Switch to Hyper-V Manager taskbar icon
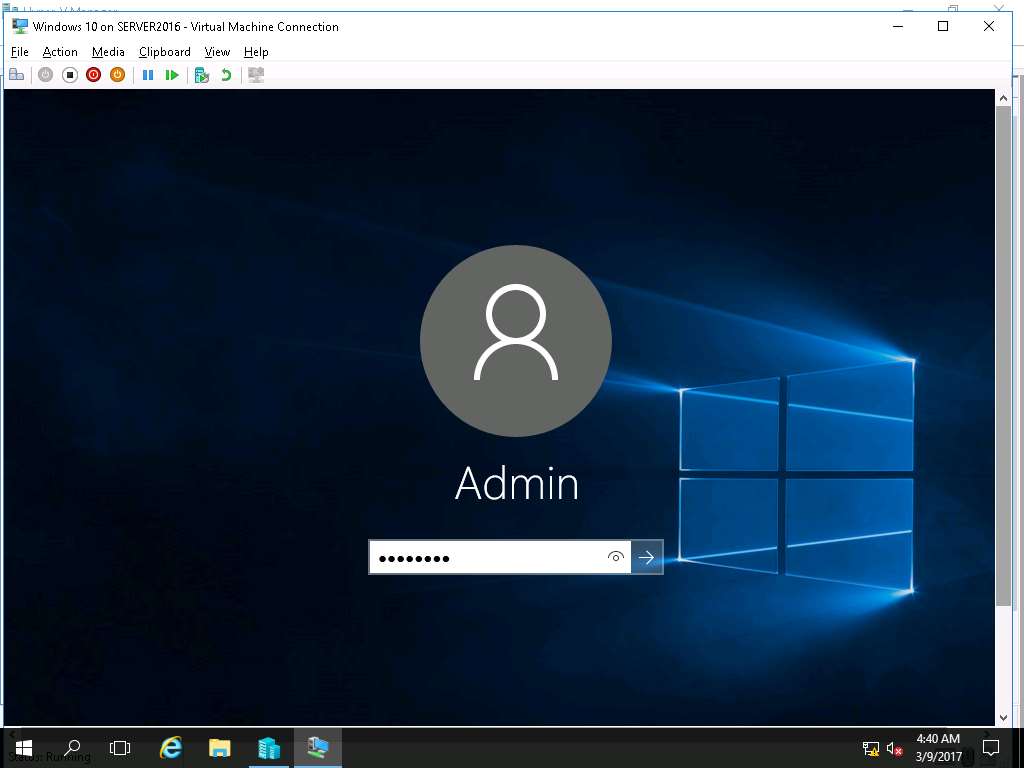Screen dimensions: 1024x768 268,748
